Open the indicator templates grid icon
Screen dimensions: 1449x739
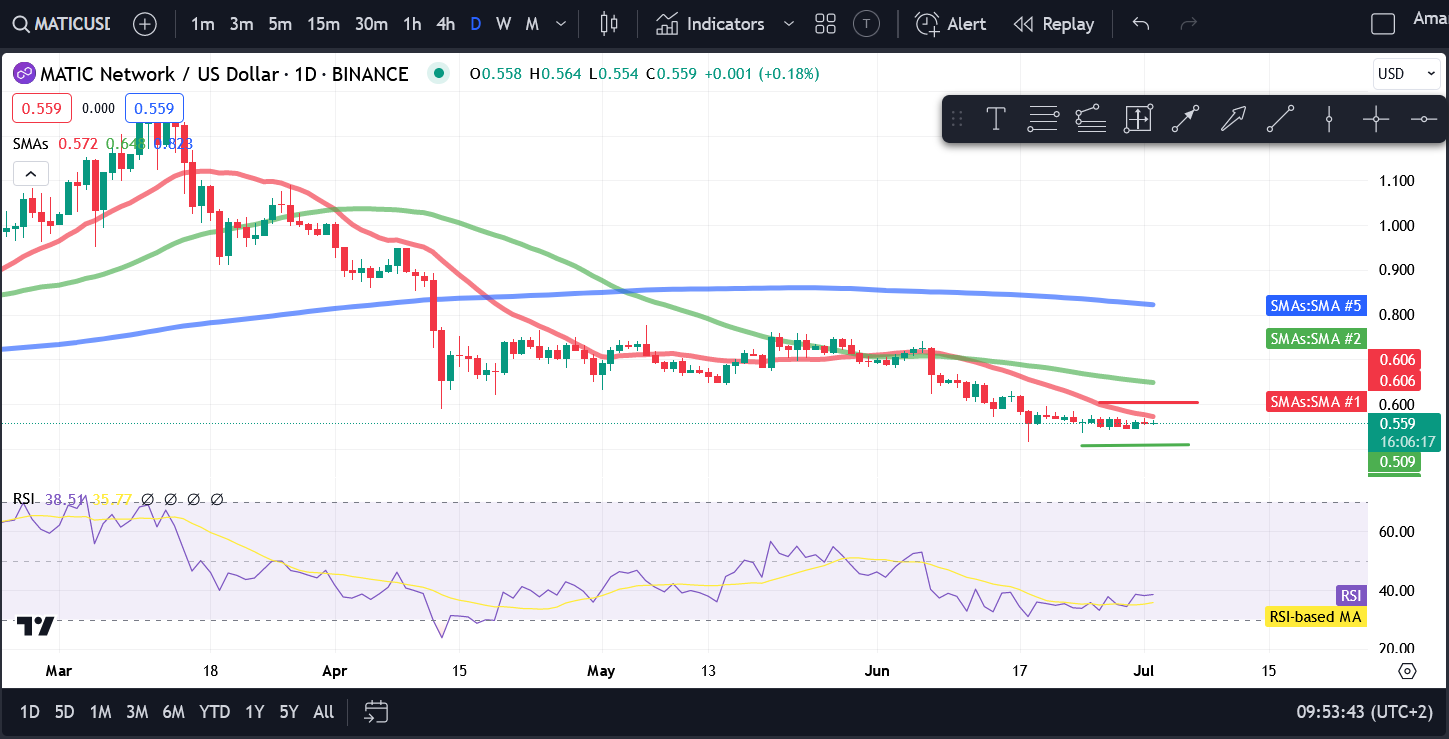click(825, 24)
